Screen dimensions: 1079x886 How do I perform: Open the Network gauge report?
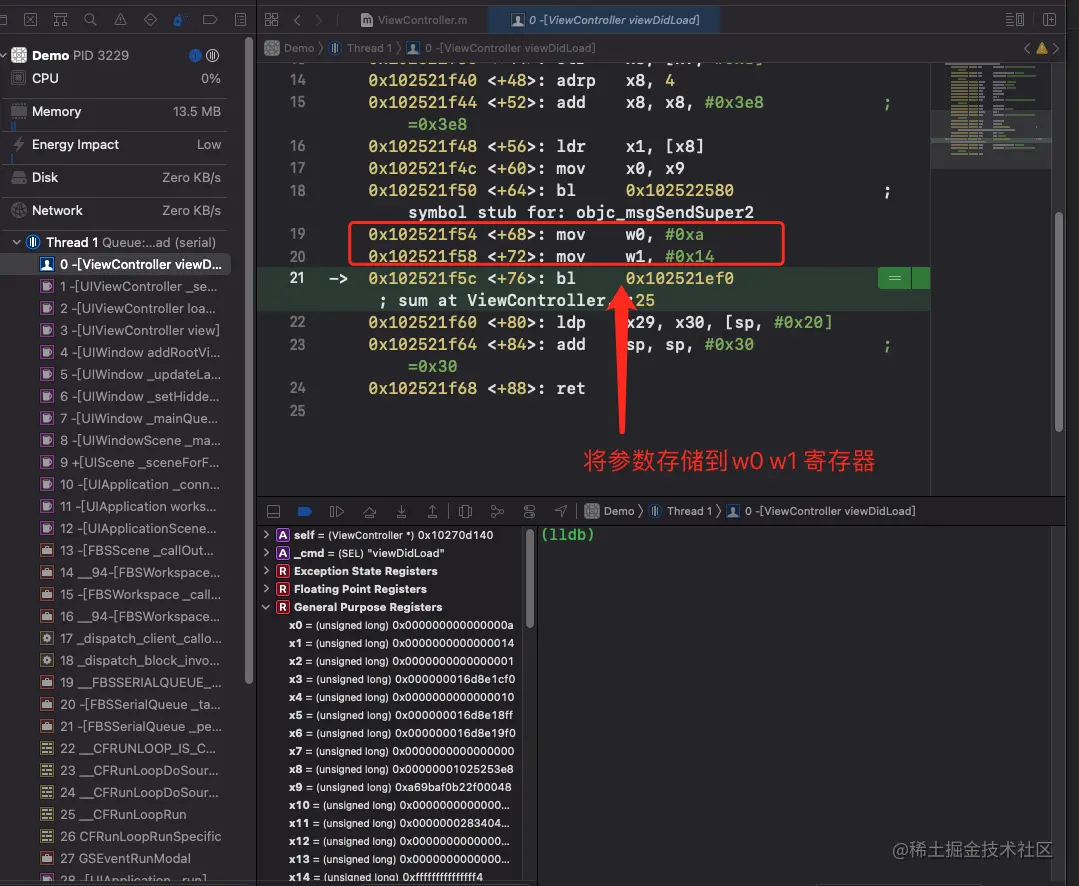(x=116, y=210)
